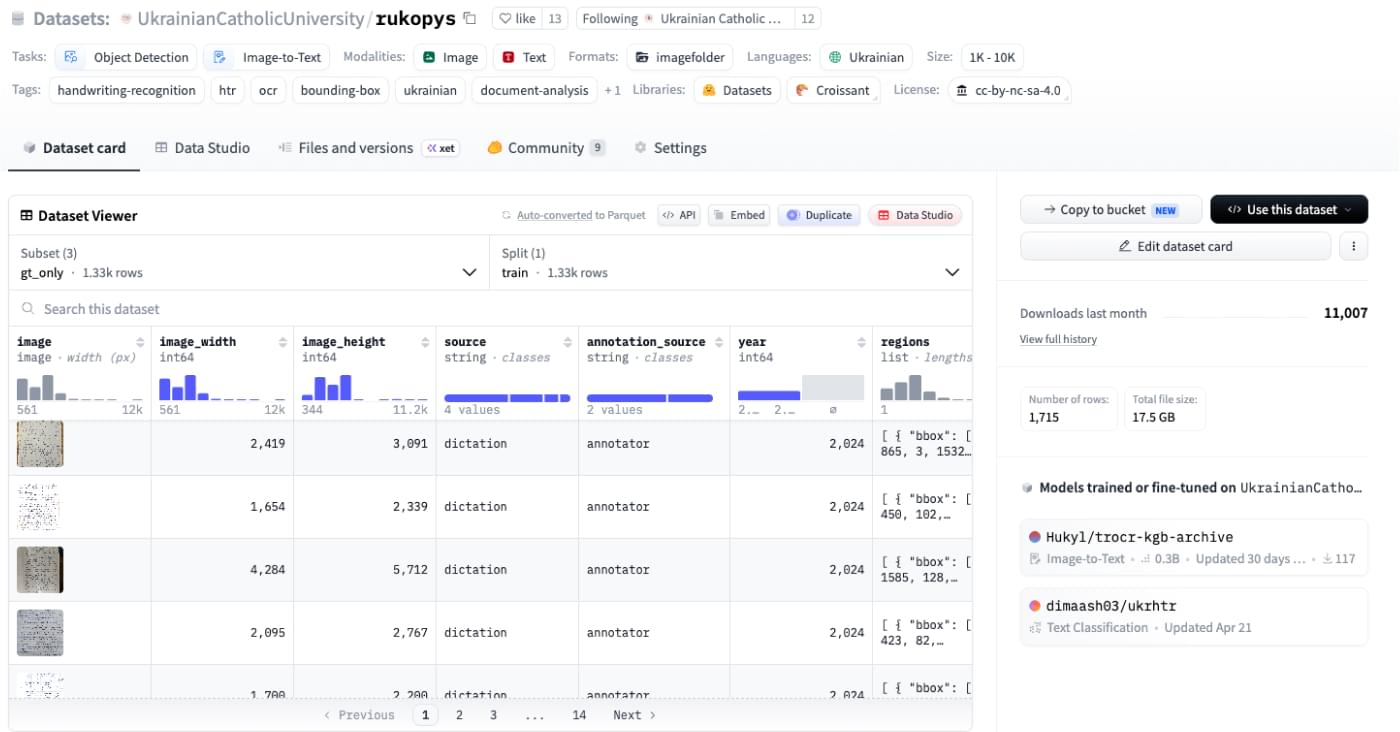Viewport: 1400px width, 732px height.
Task: Focus the Search this dataset field
Action: tap(490, 309)
